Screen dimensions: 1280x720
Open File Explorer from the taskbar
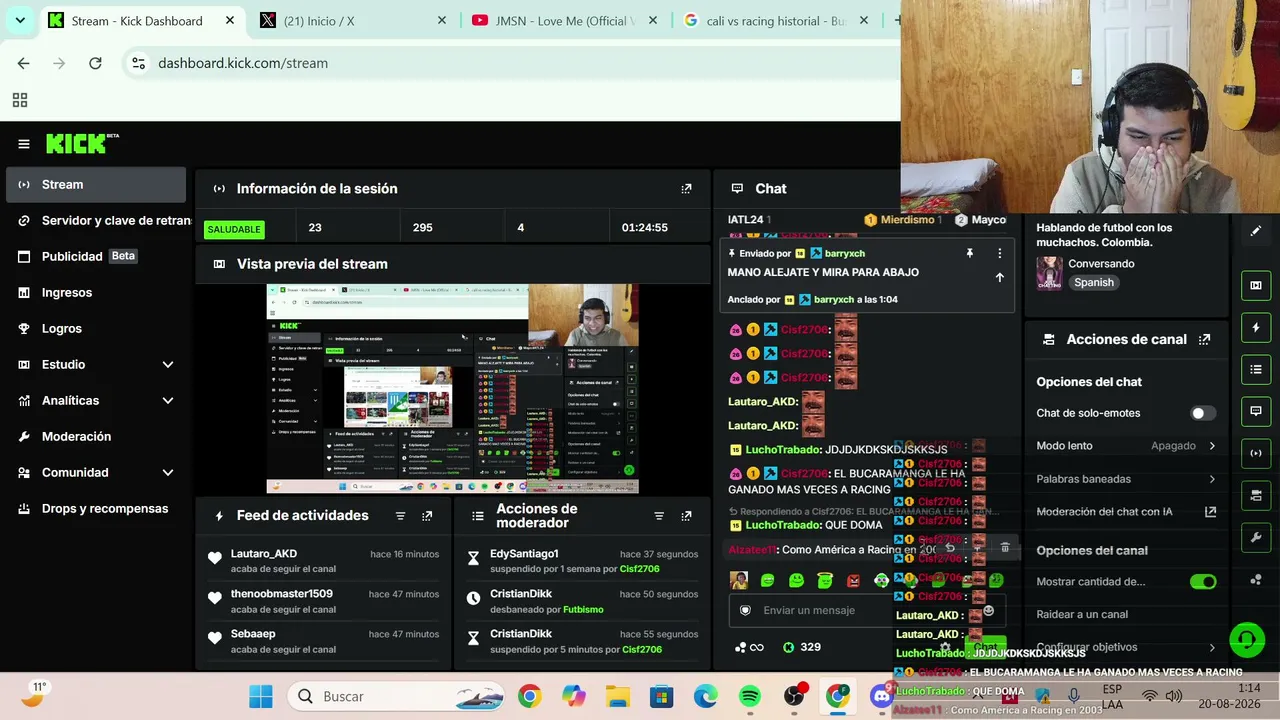(x=618, y=696)
